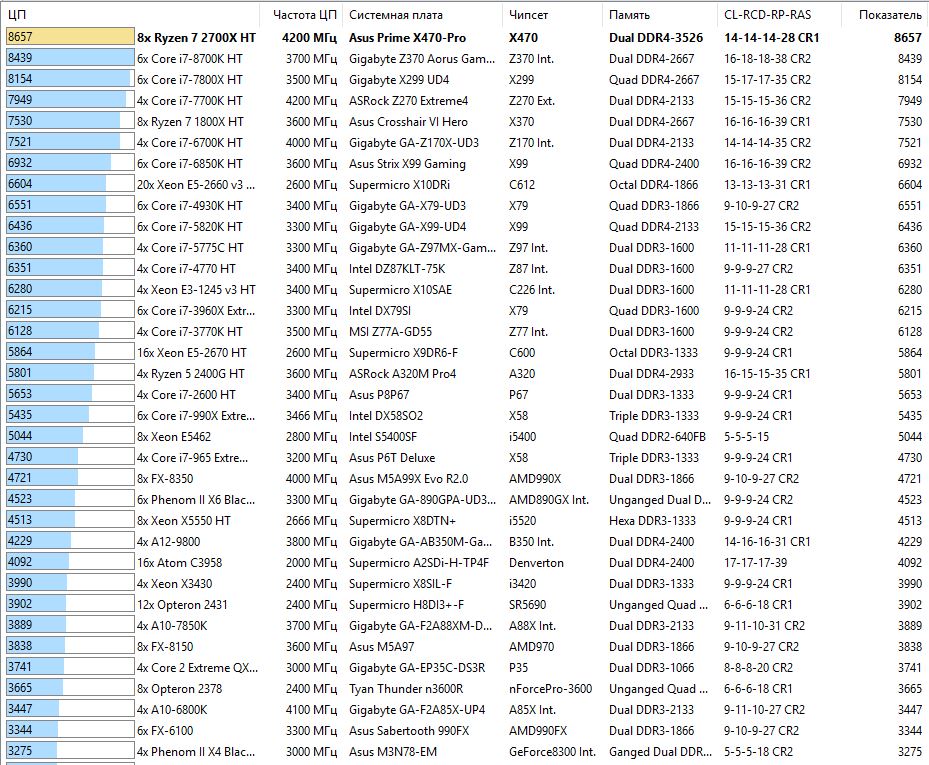Click the ASRock Z270 Extreme4 cell
This screenshot has width=929, height=765.
[408, 101]
